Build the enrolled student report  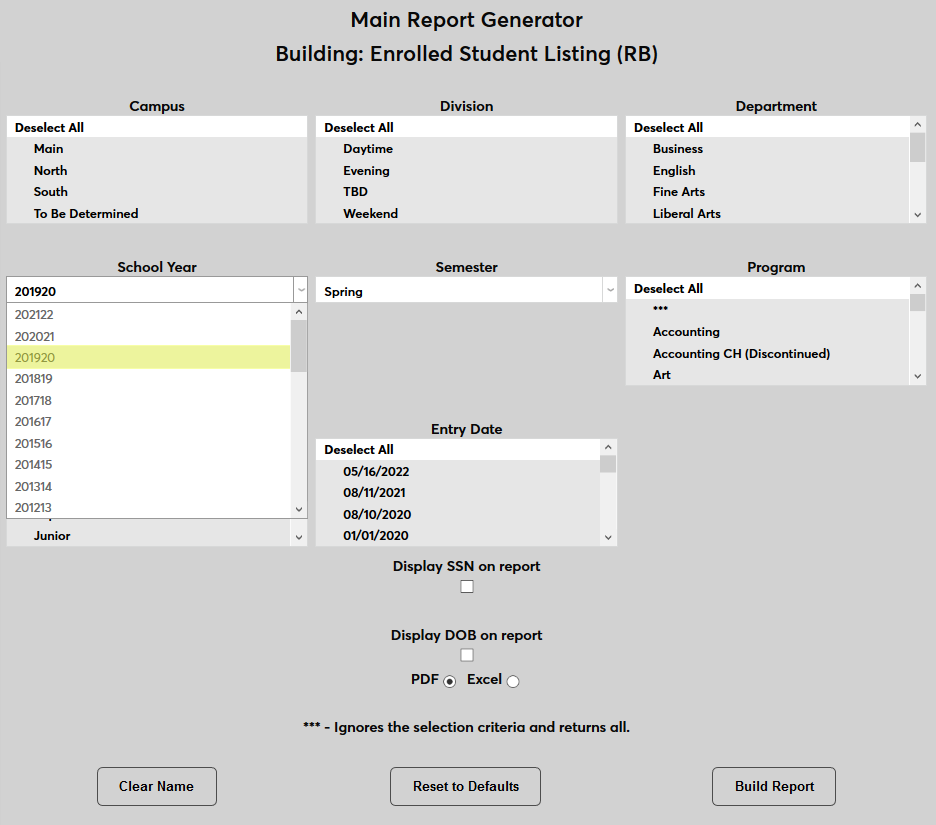tap(773, 786)
